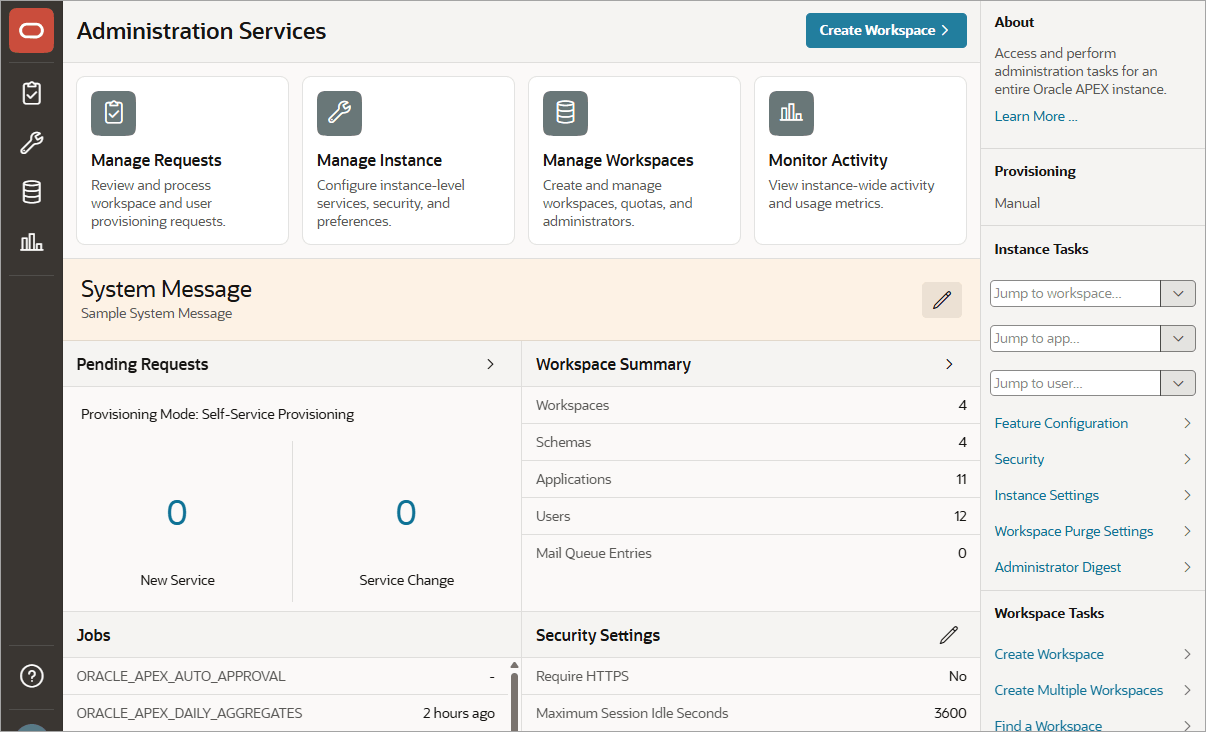Open Monitor Activity from the sidebar chart icon
1206x732 pixels.
pyautogui.click(x=31, y=241)
